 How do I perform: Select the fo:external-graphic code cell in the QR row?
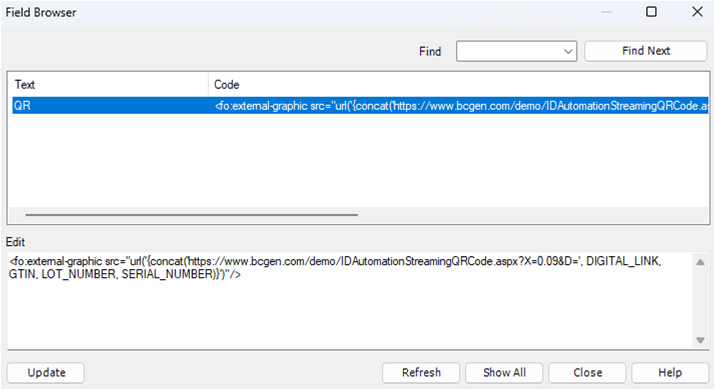coord(461,106)
